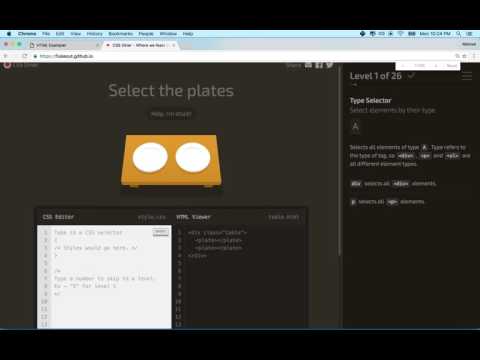Open the View menu
The height and width of the screenshot is (360, 480).
point(76,34)
